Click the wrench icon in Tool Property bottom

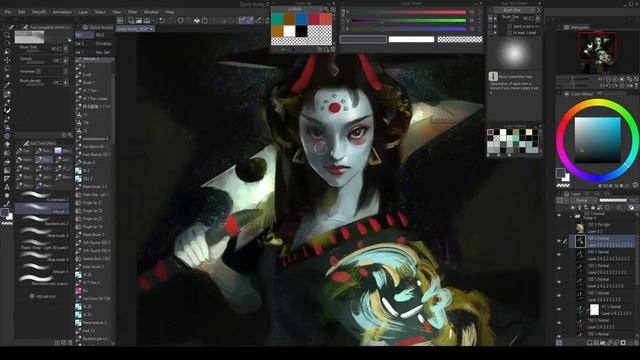click(70, 134)
